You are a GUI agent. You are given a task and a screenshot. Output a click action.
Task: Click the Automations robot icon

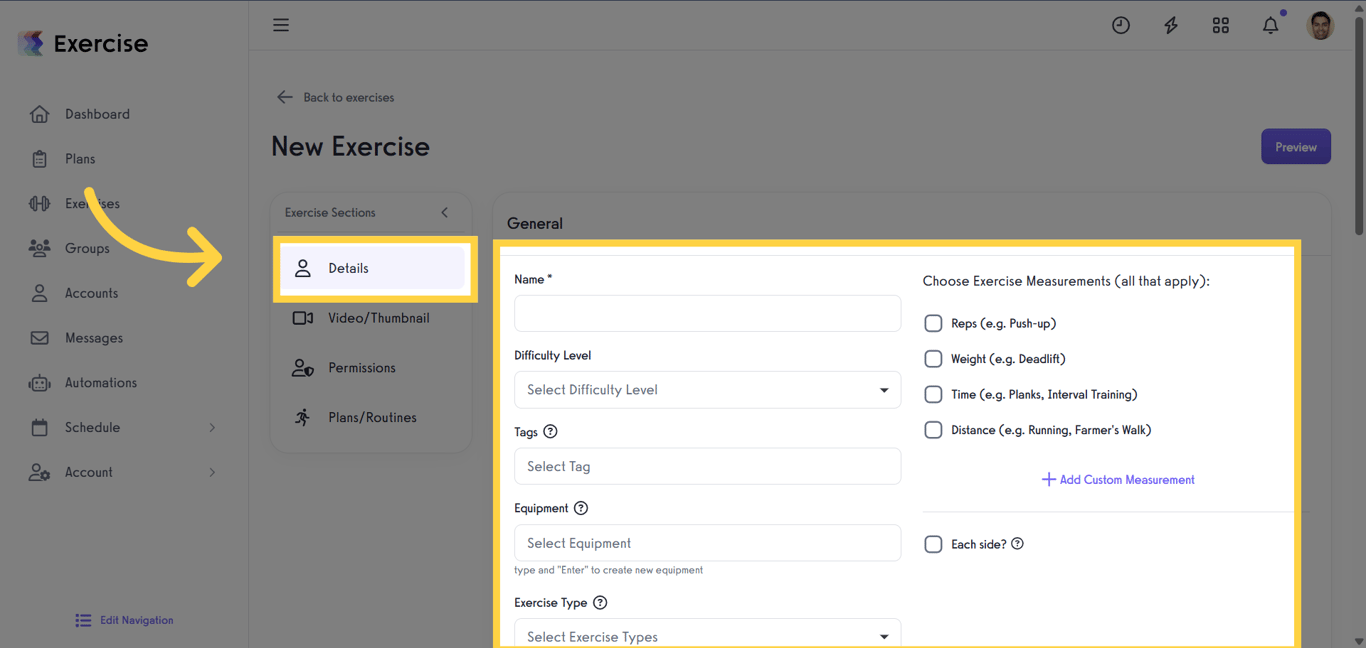pos(39,383)
